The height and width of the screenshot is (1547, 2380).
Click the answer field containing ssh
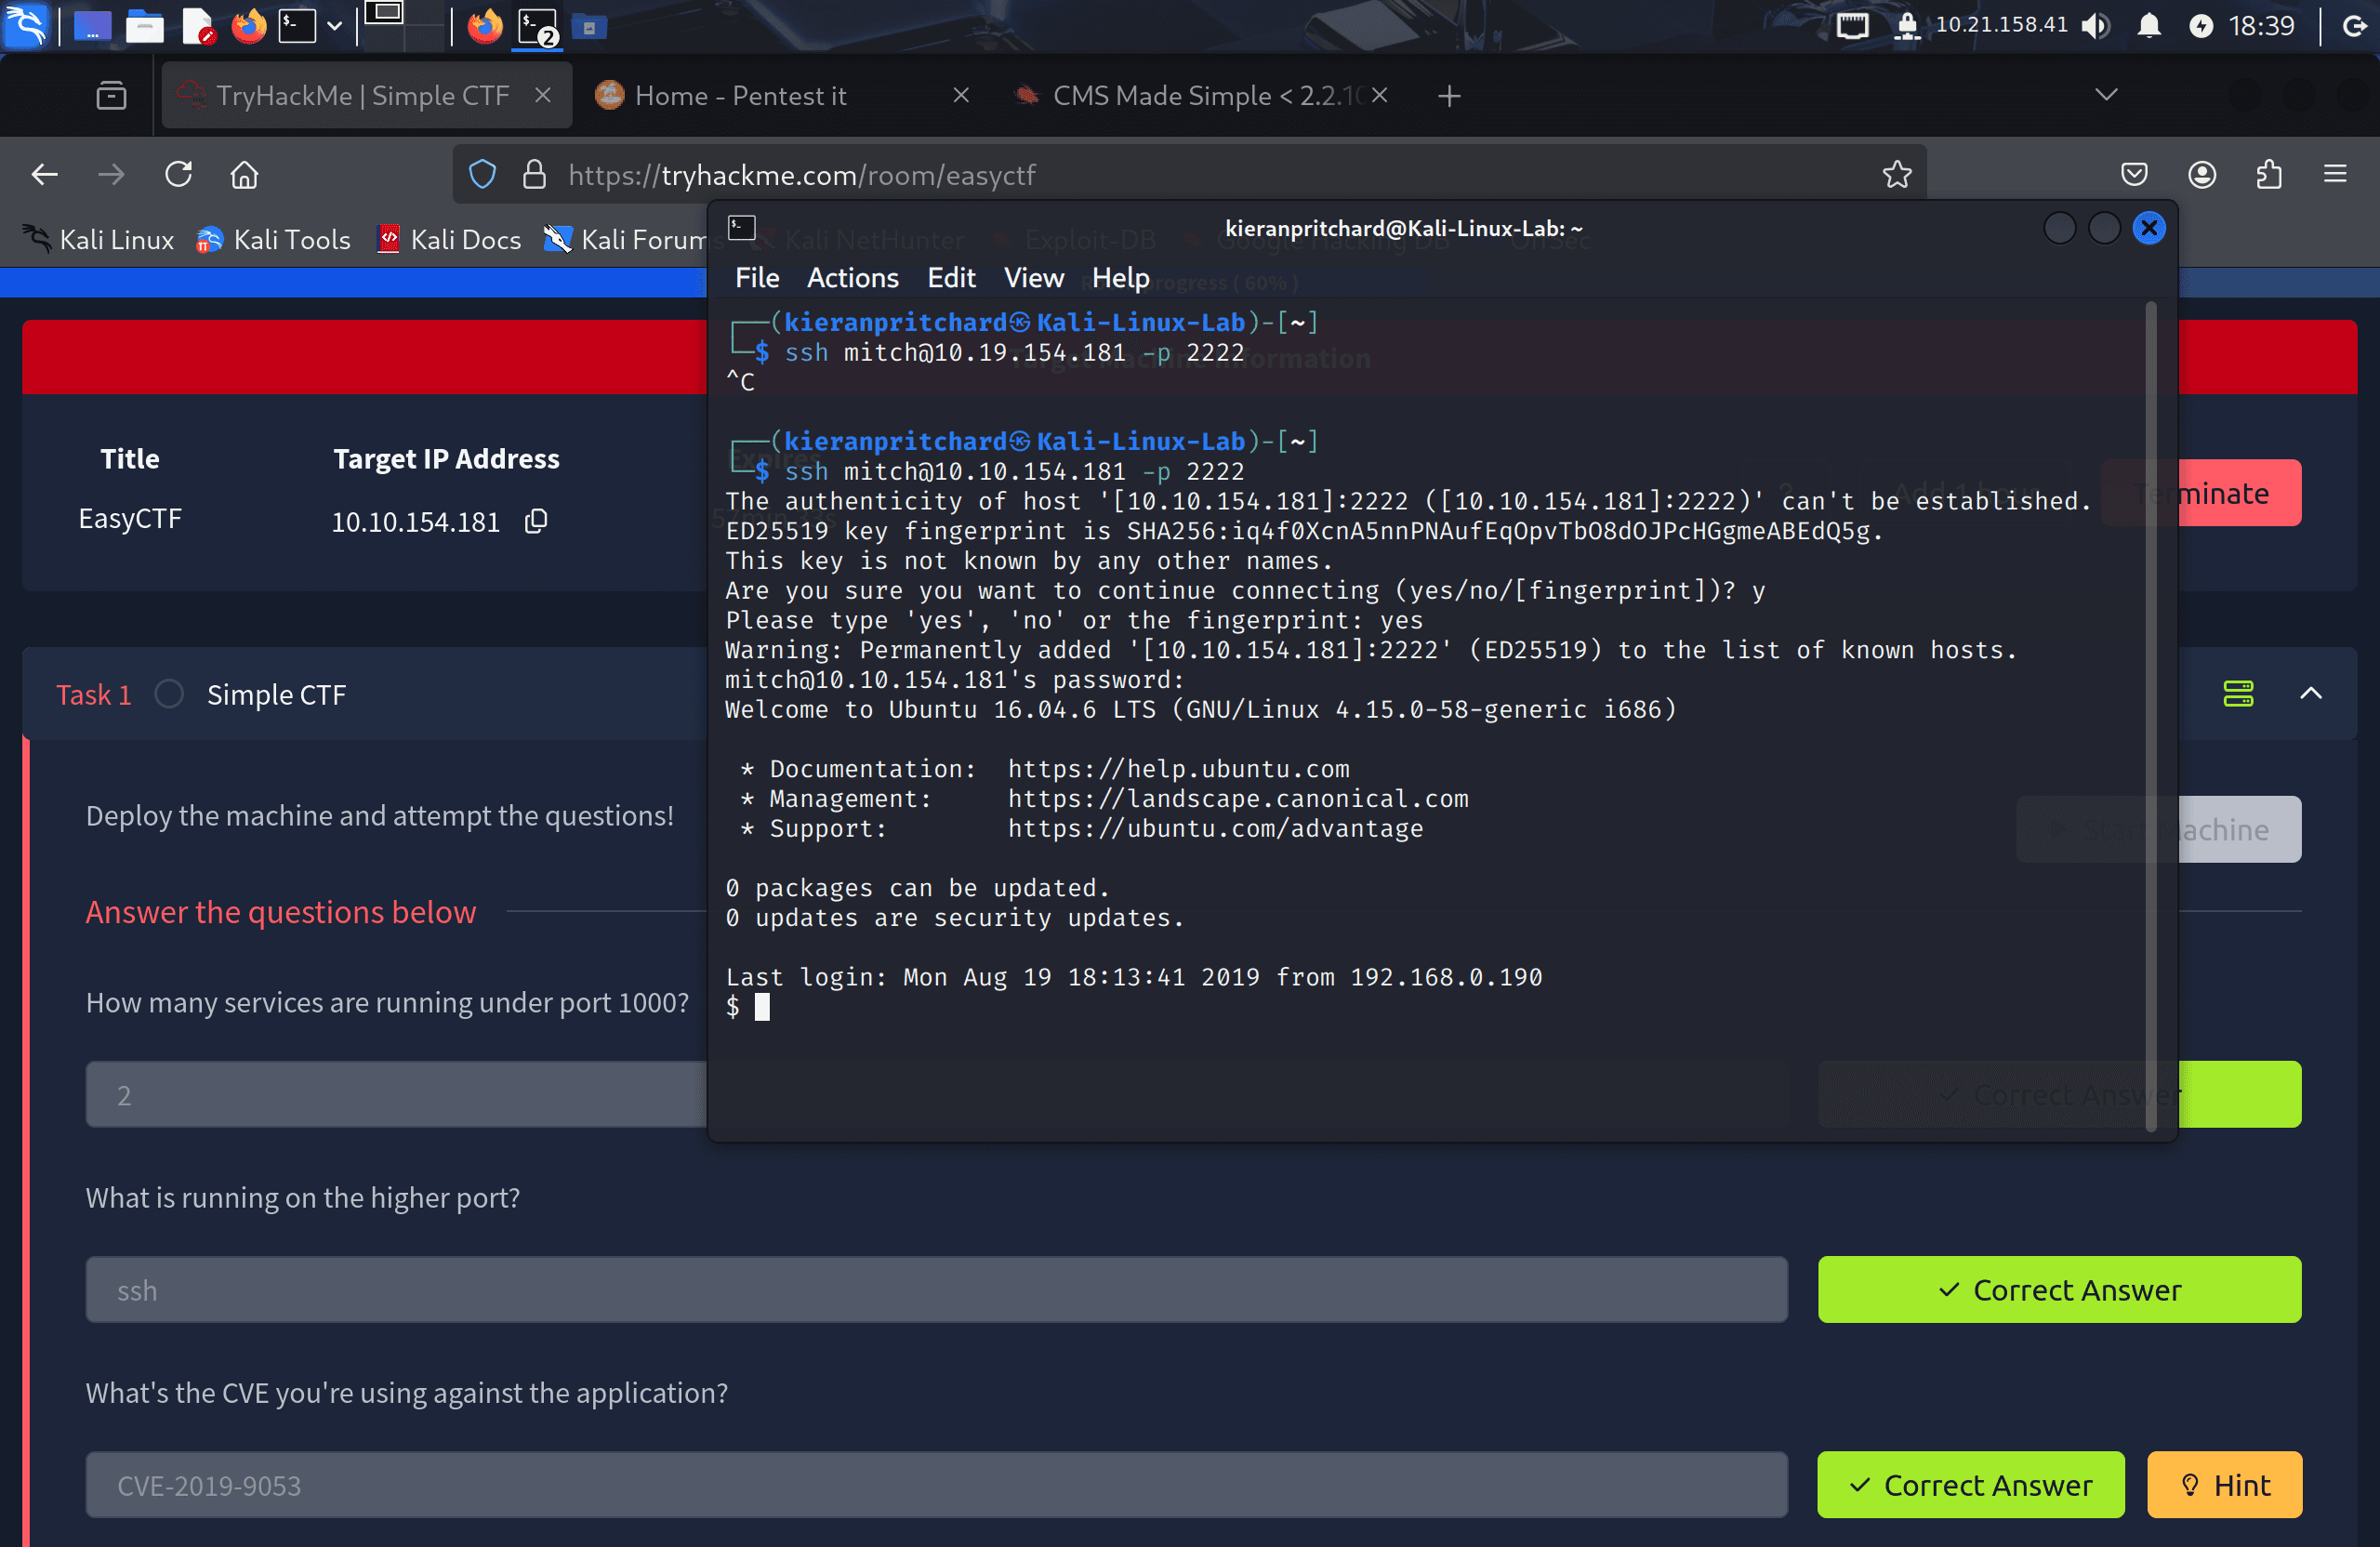coord(936,1290)
